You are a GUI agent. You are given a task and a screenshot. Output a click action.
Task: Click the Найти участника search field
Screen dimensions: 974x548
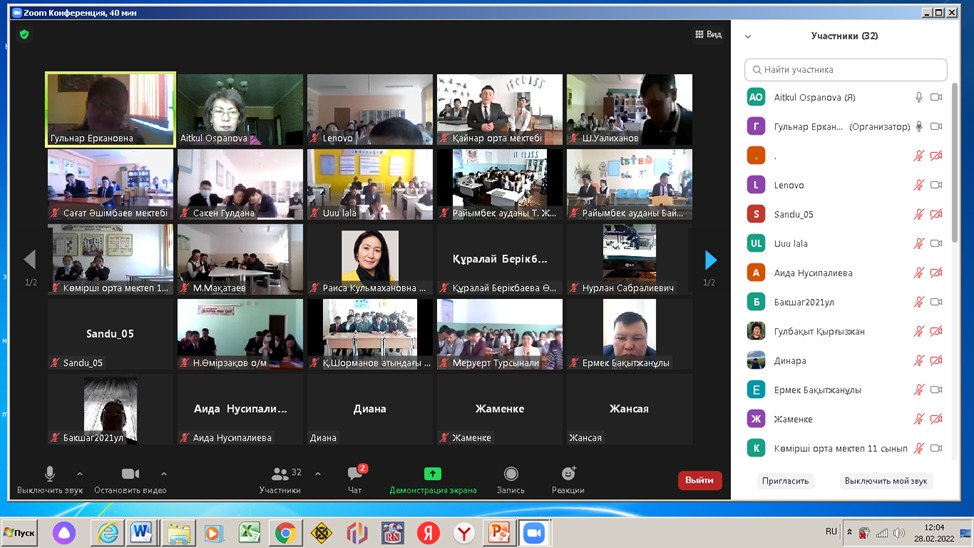[x=845, y=70]
